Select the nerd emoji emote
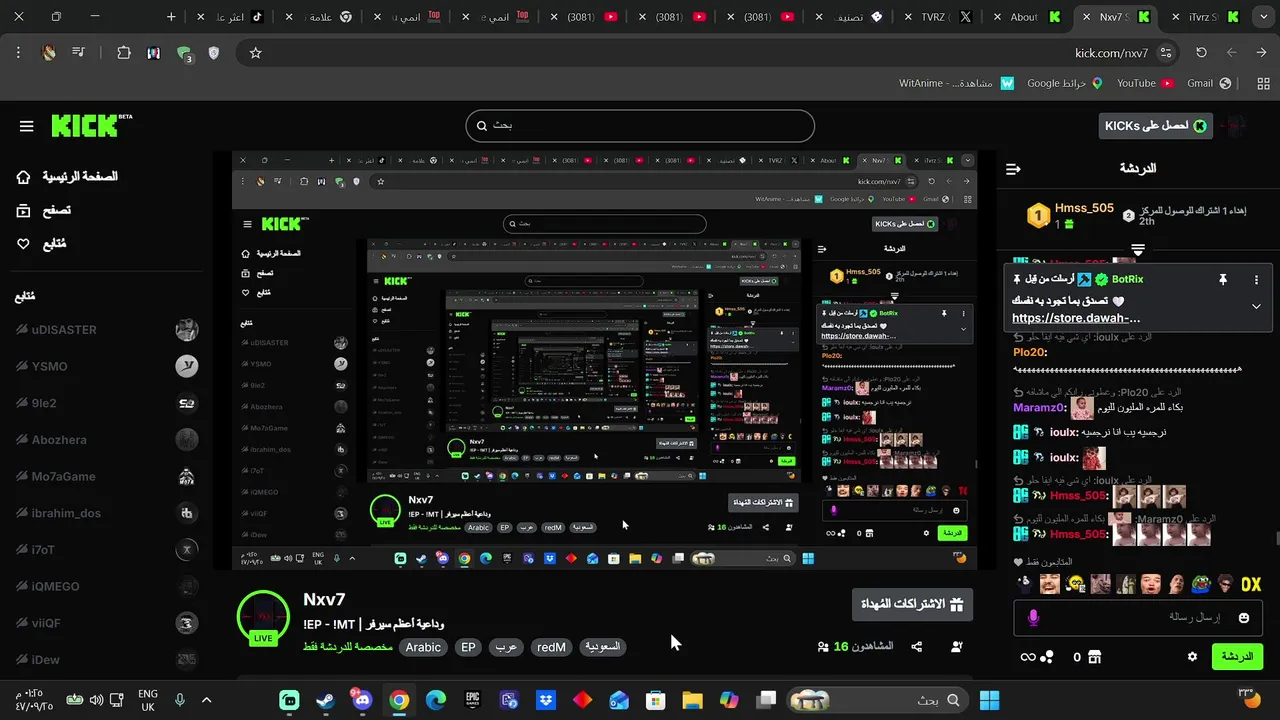The height and width of the screenshot is (720, 1280). tap(1075, 584)
